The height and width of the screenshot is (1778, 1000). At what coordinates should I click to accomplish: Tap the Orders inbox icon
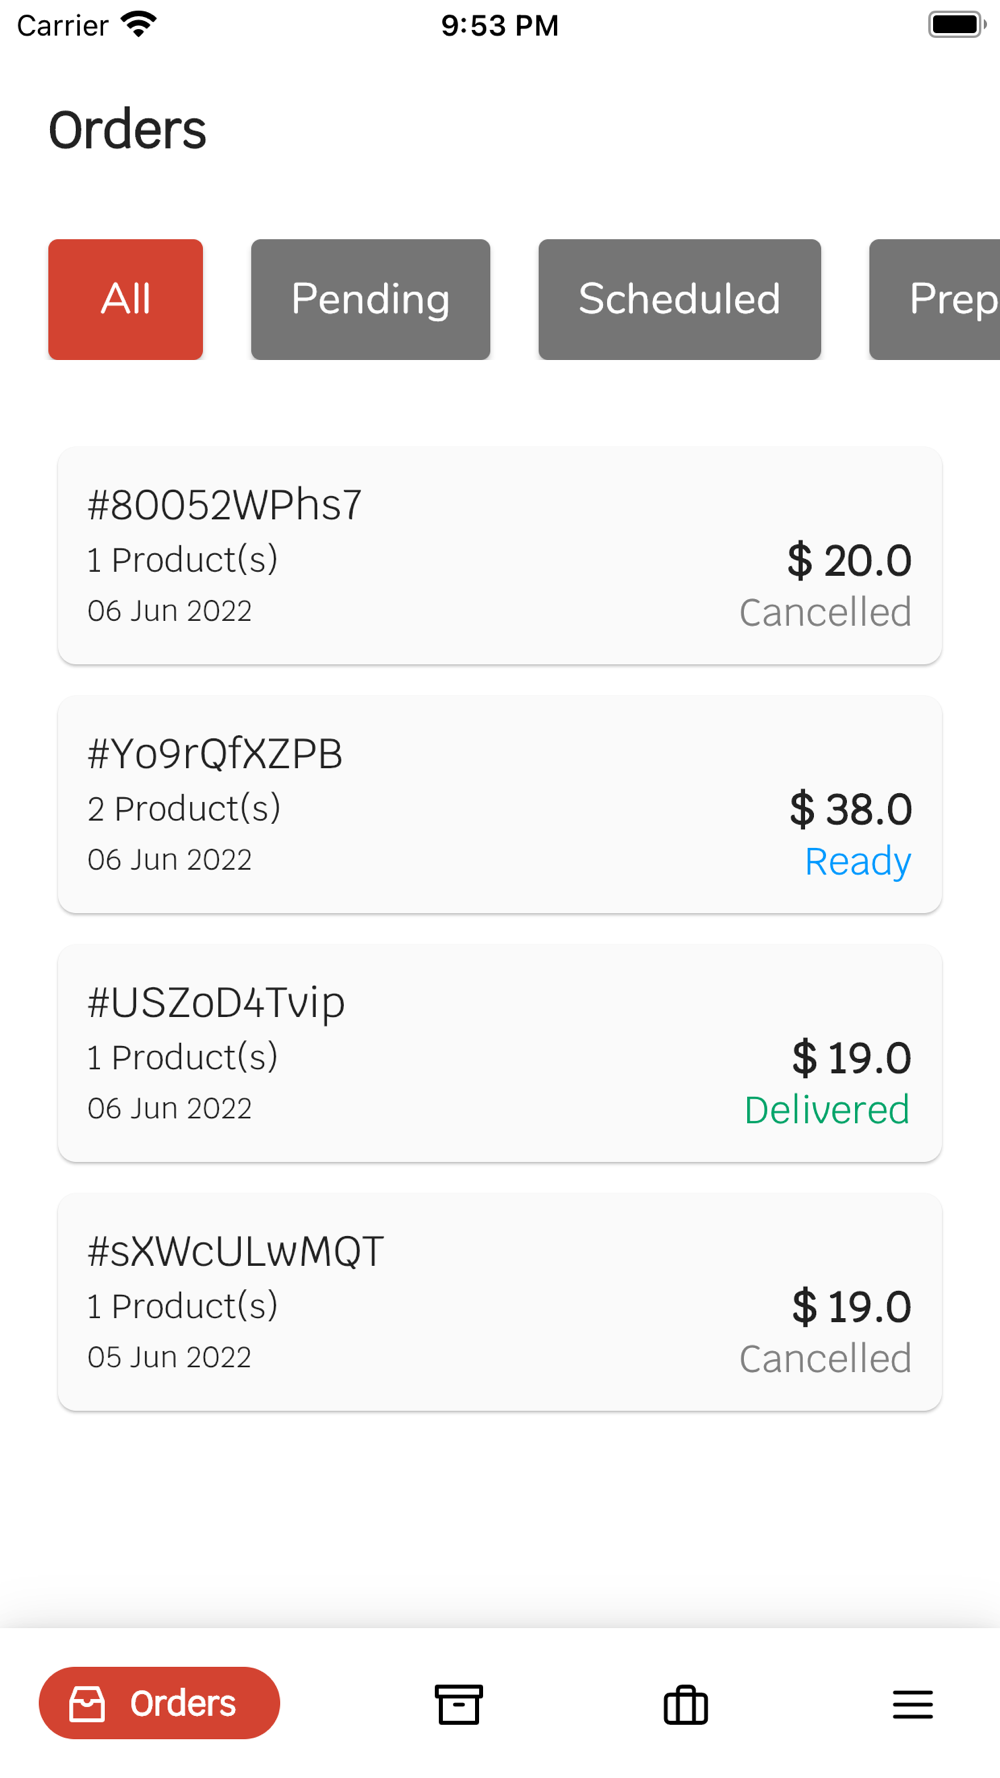coord(87,1704)
